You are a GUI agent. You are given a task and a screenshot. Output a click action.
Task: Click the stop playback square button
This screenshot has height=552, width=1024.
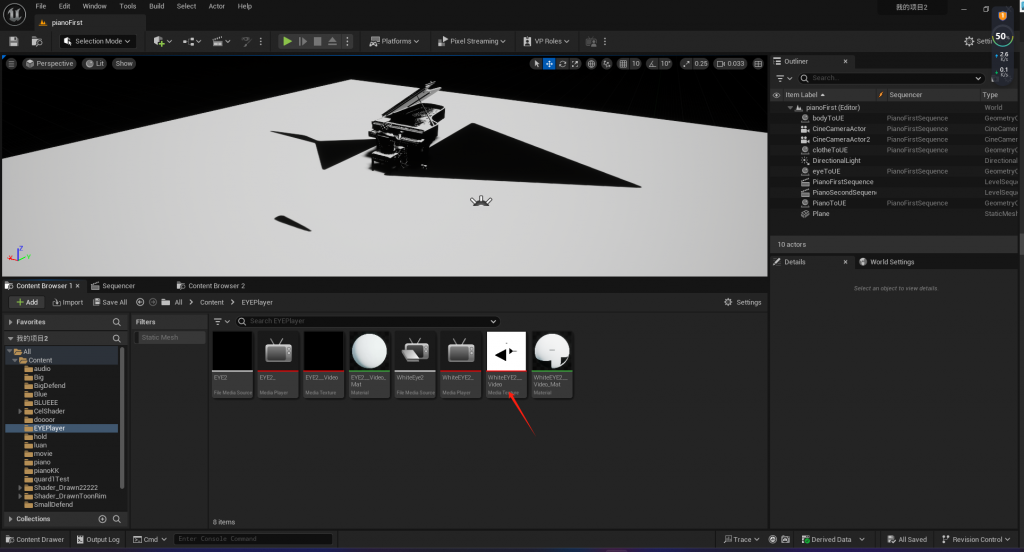click(317, 41)
